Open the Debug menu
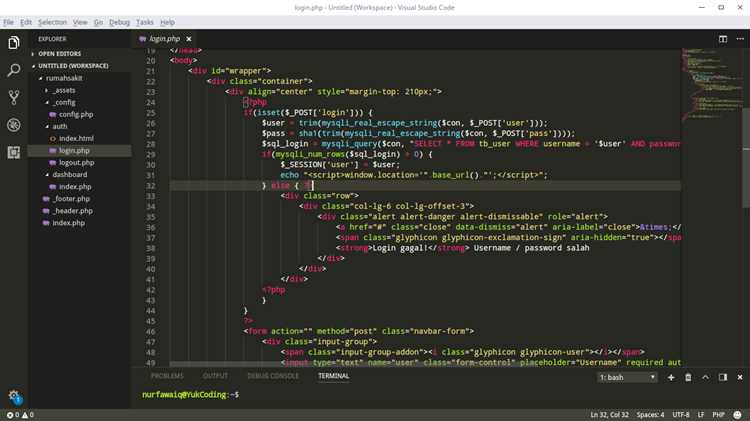This screenshot has width=750, height=421. 120,22
